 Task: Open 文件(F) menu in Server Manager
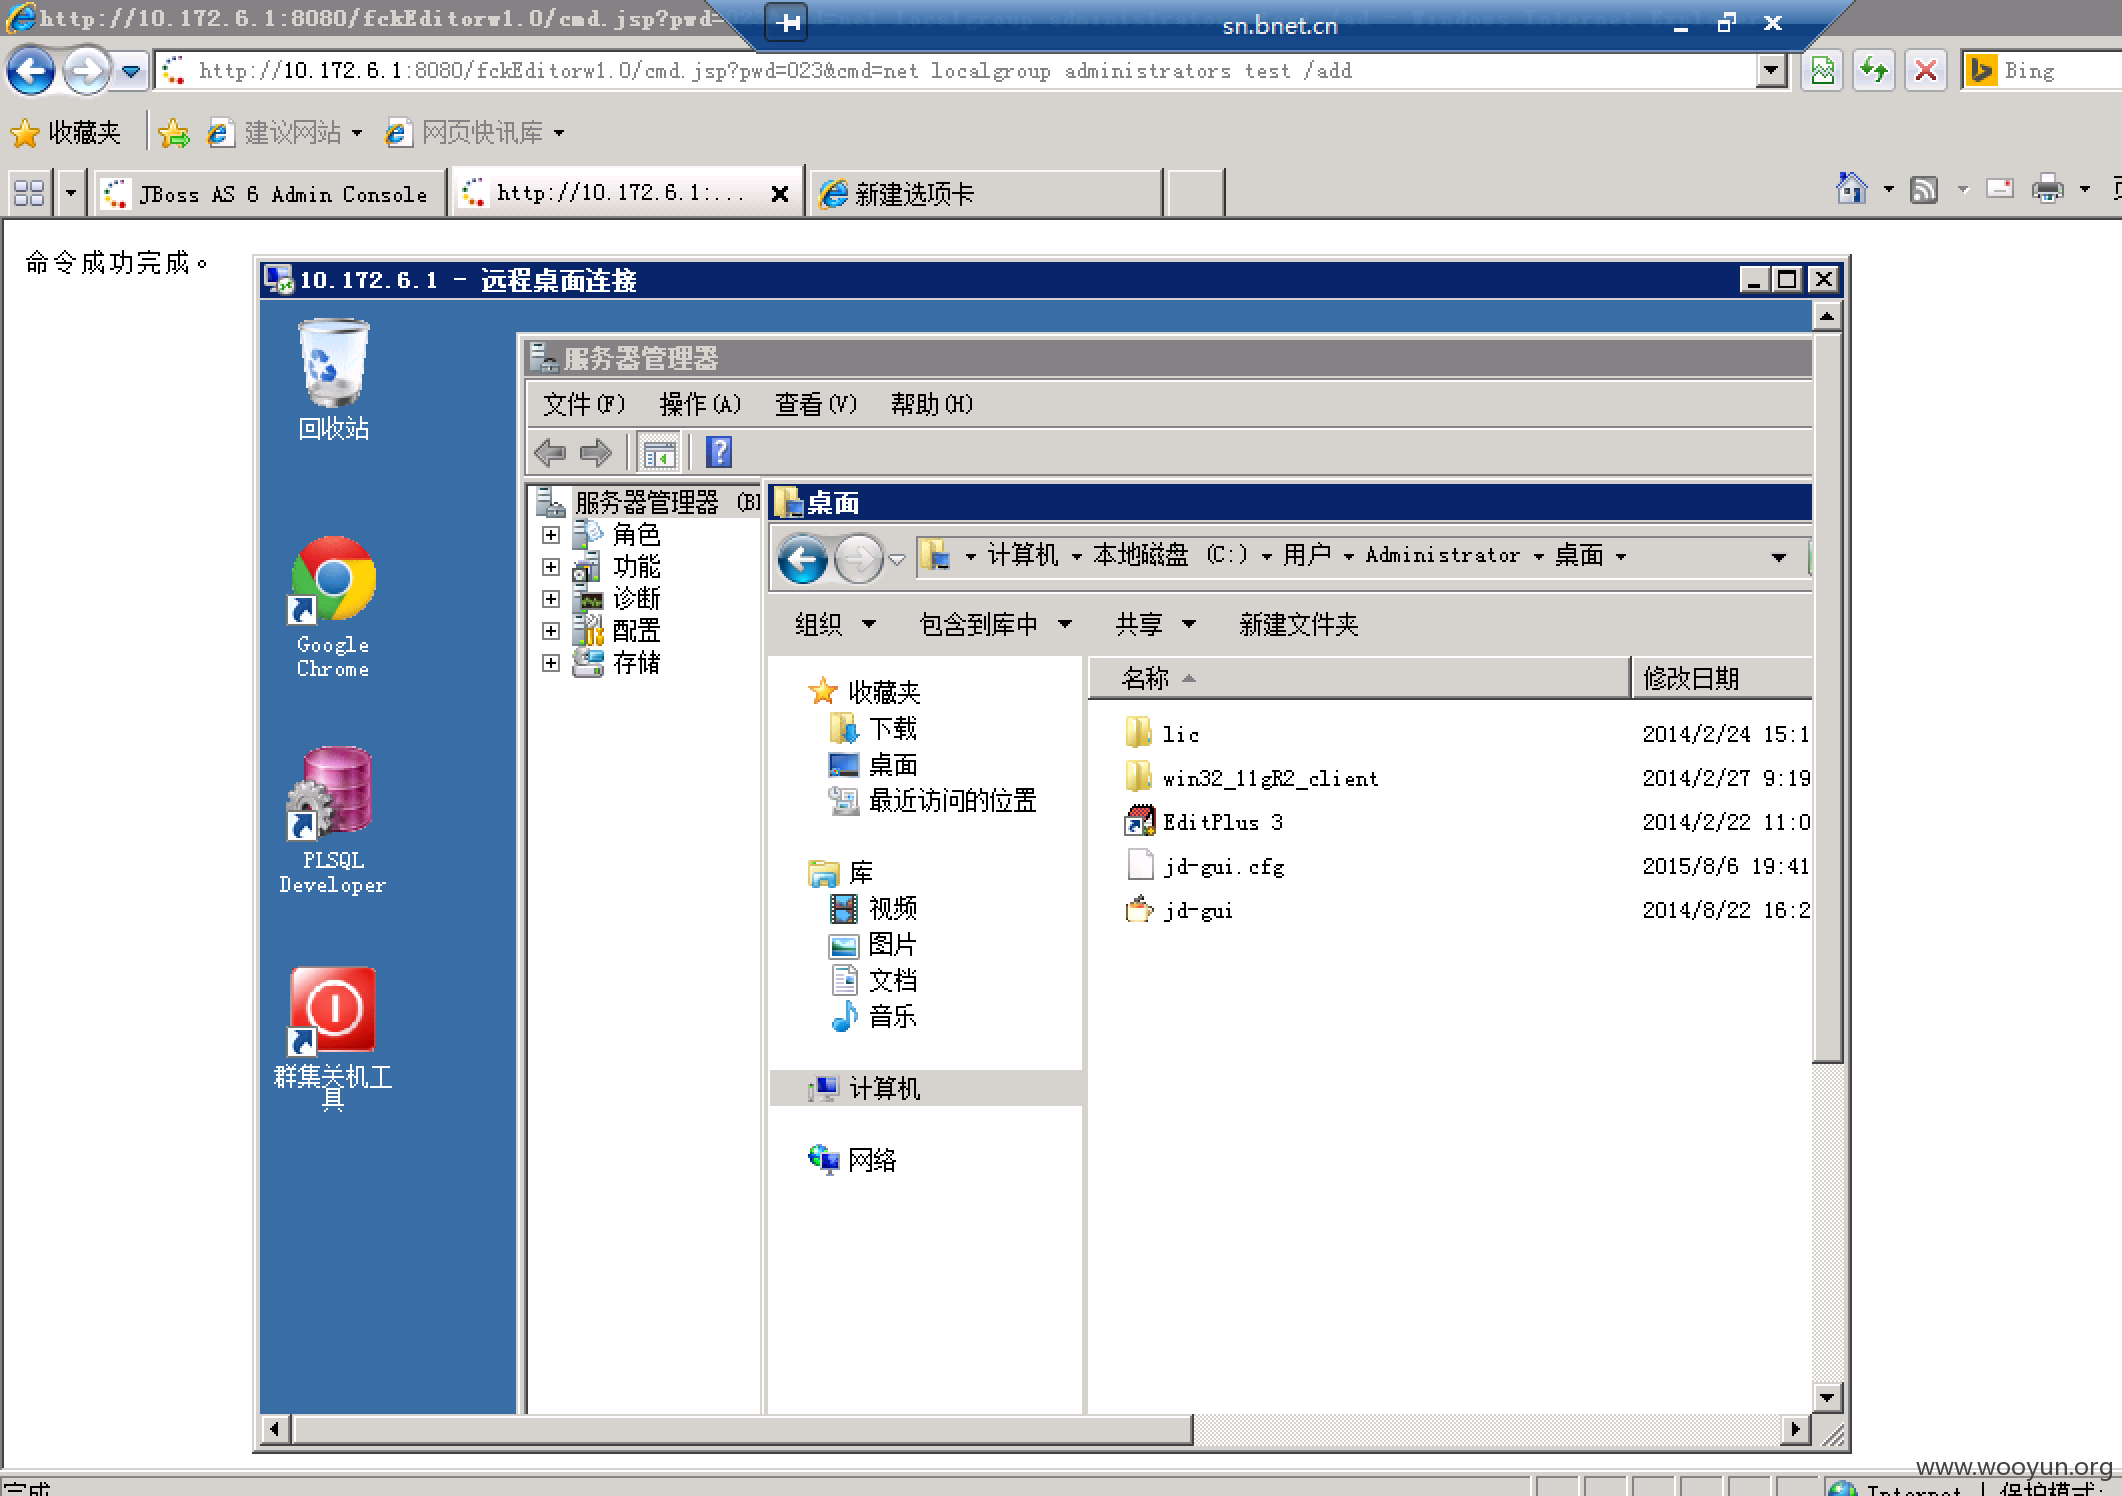point(583,404)
